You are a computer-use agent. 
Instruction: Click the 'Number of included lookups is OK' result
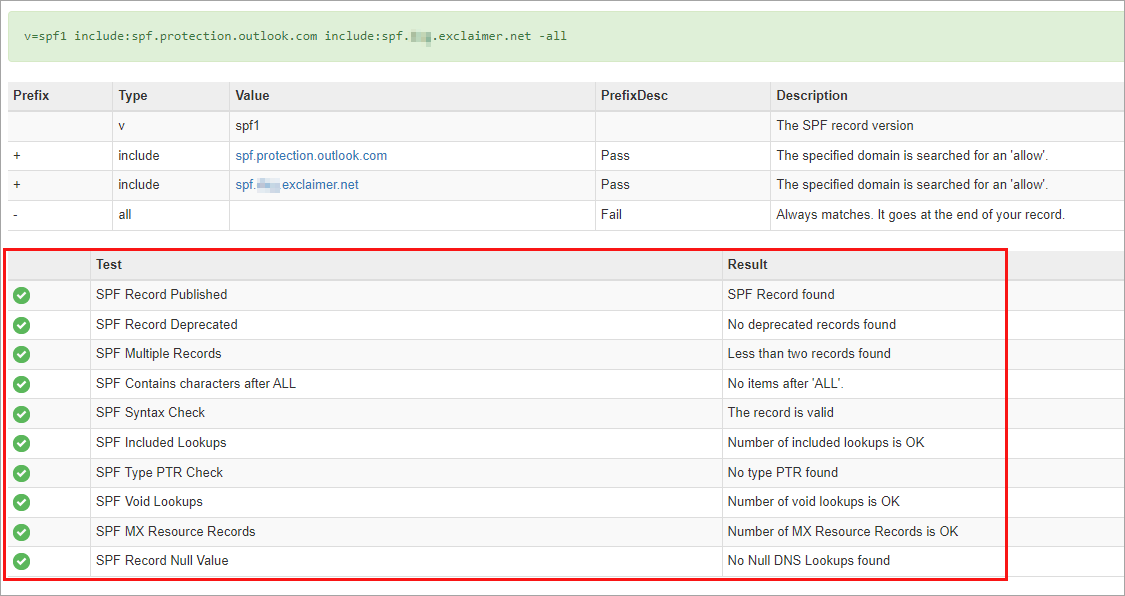(826, 443)
